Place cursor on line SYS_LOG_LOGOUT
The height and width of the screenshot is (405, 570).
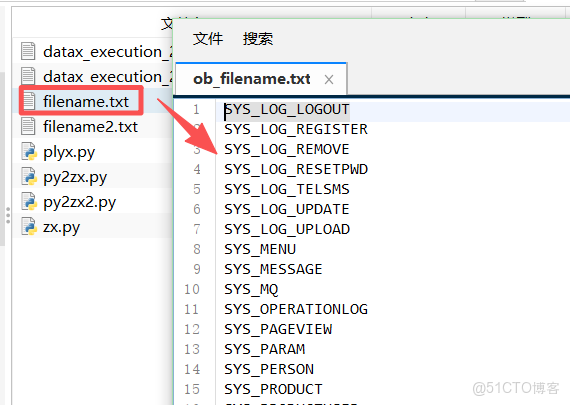click(x=287, y=109)
